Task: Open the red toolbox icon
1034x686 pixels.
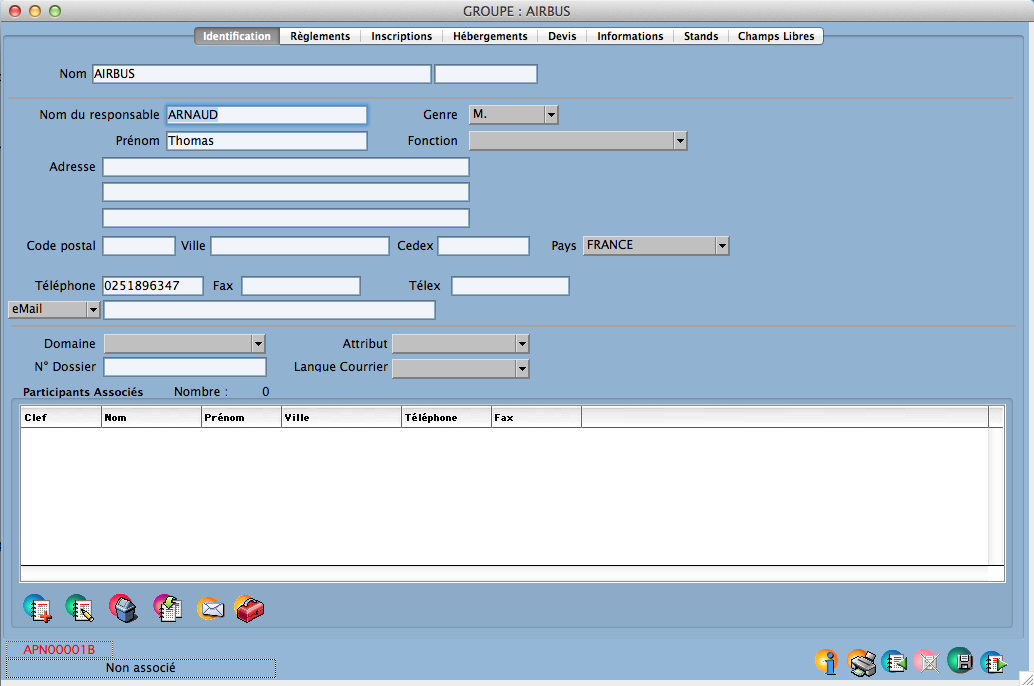Action: (x=250, y=608)
